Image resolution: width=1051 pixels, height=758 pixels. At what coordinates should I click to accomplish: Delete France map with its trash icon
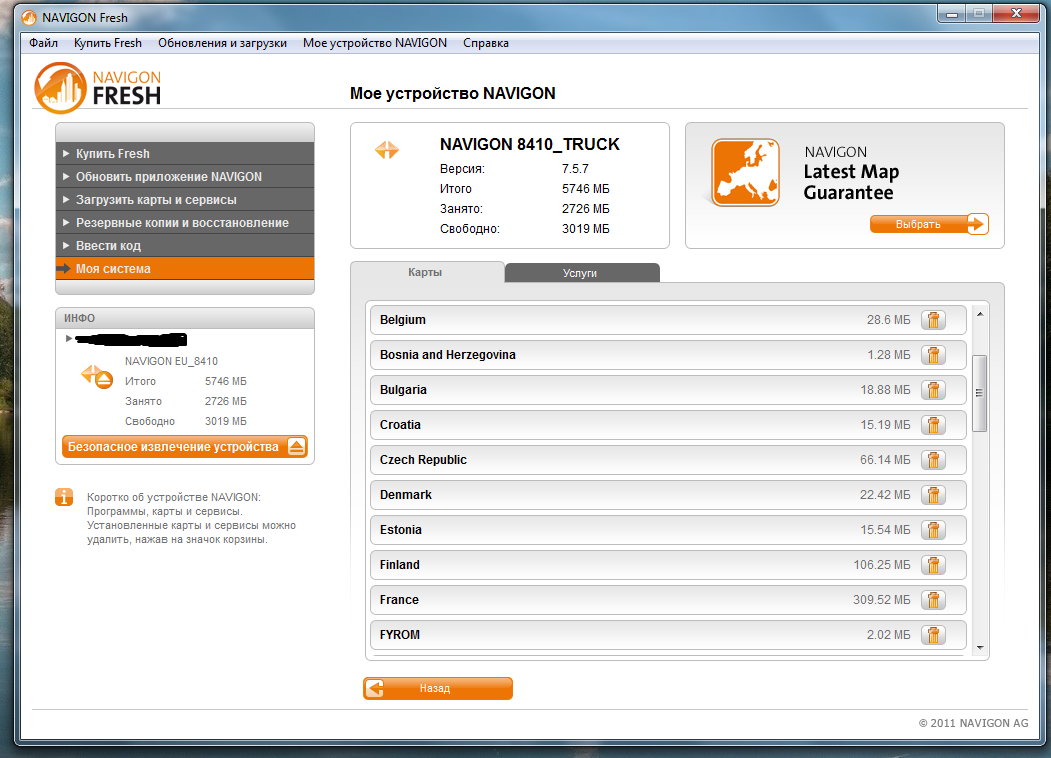(932, 600)
